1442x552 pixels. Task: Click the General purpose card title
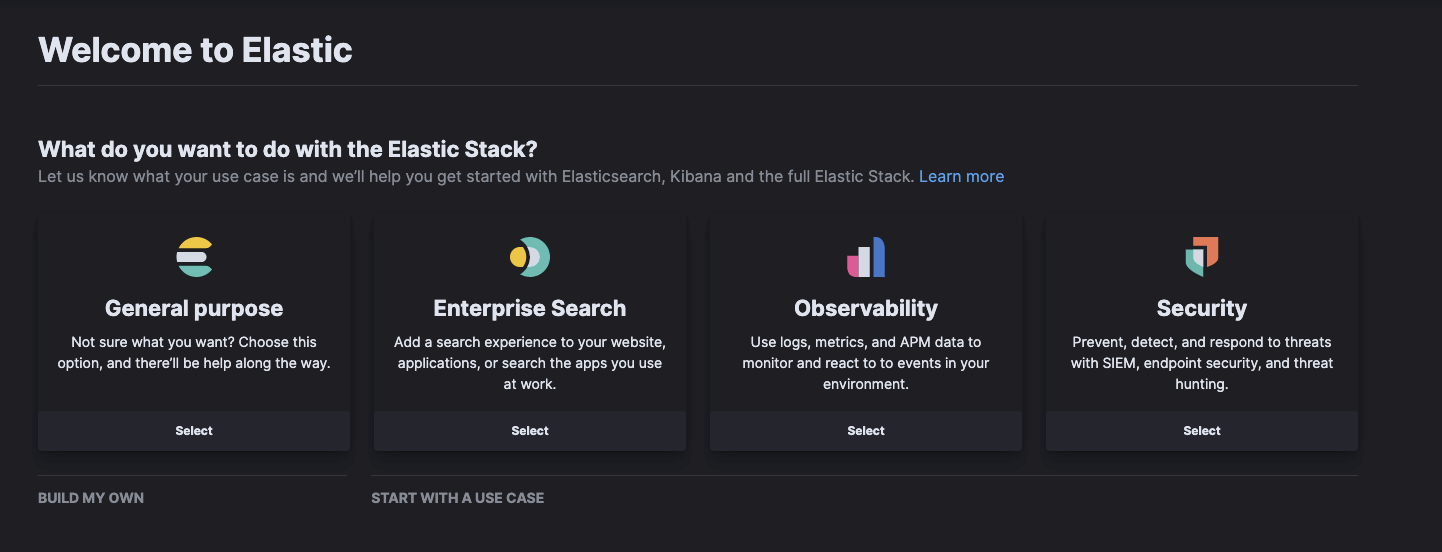tap(194, 308)
